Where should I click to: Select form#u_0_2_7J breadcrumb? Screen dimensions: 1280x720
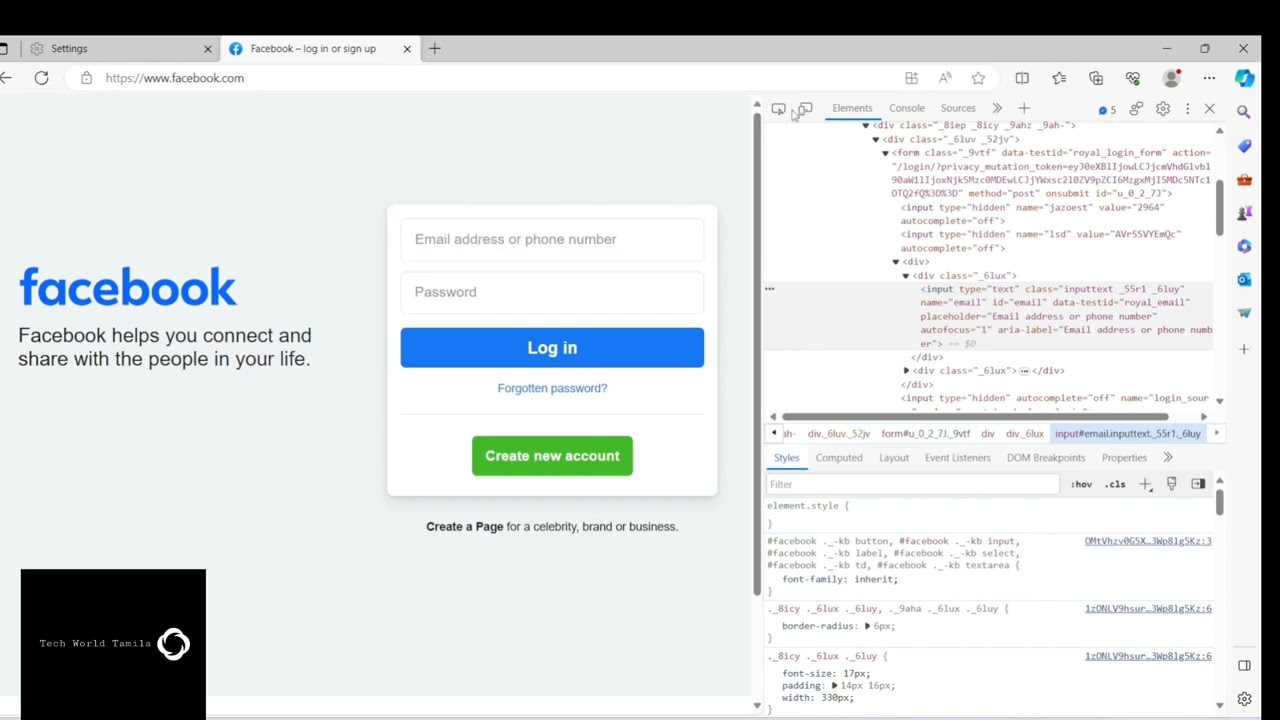pos(925,434)
